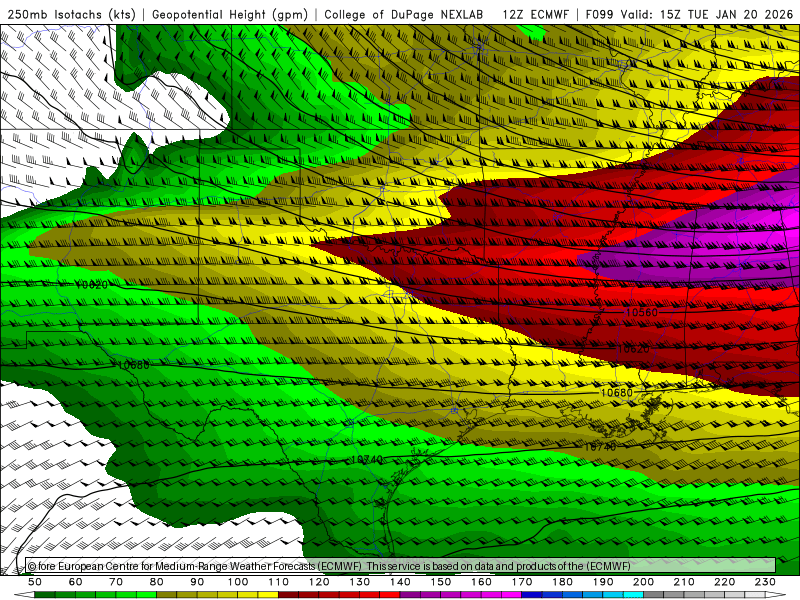Click the 140 knot color scale label

tap(400, 582)
